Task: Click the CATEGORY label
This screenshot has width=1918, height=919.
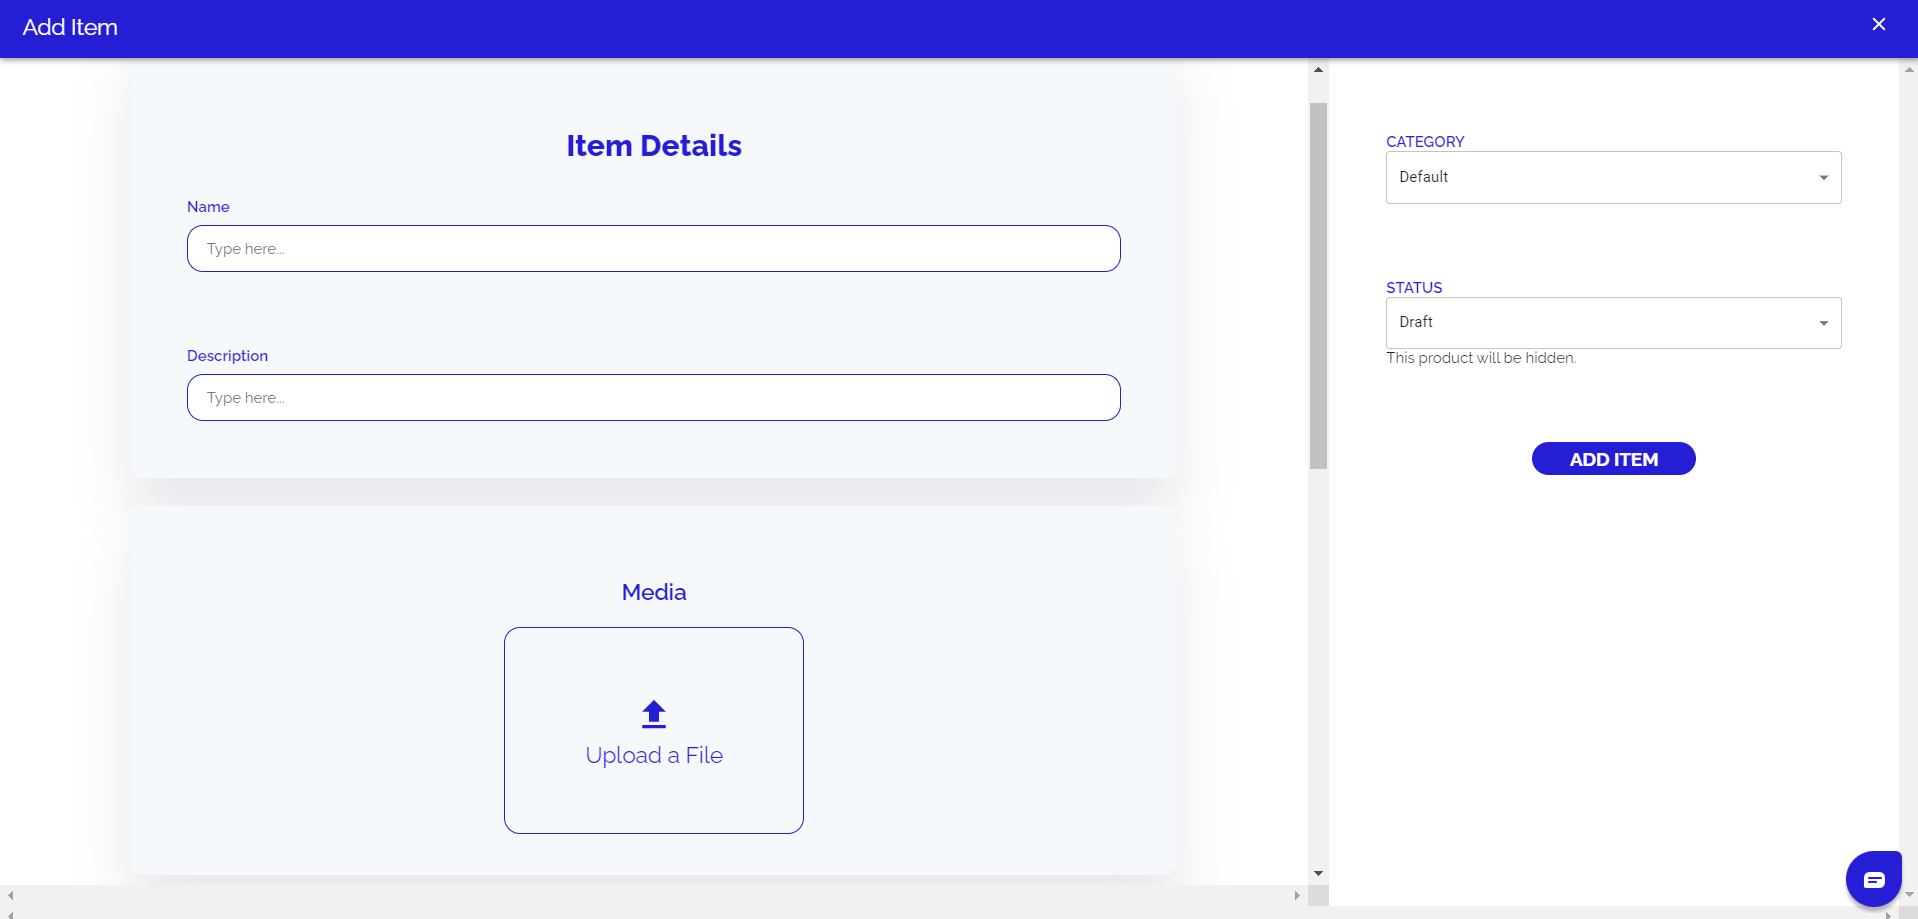Action: tap(1424, 142)
